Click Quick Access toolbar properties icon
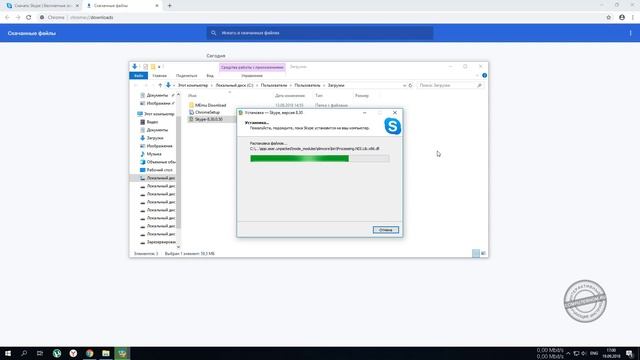This screenshot has width=640, height=360. (145, 67)
